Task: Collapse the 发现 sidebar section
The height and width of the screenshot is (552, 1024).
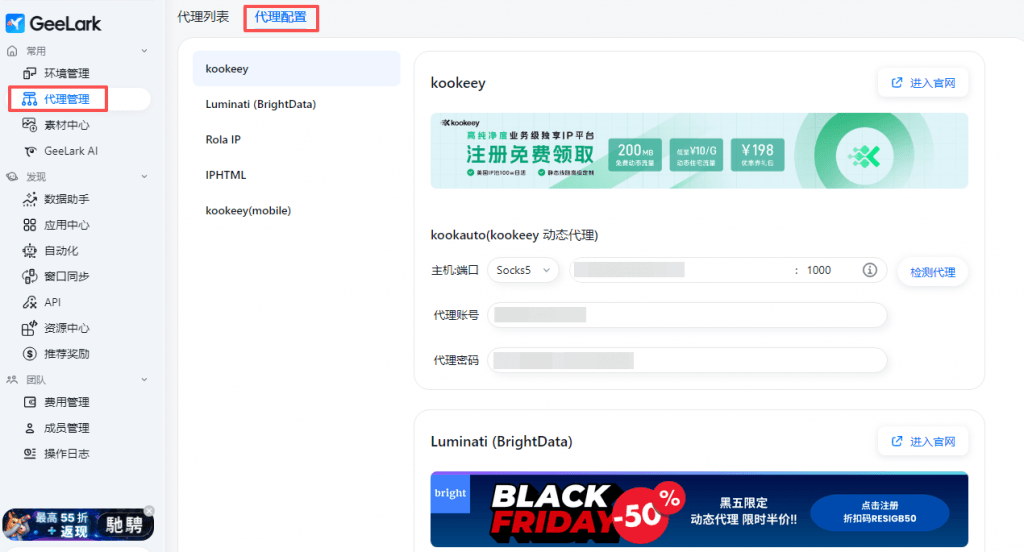Action: coord(144,177)
